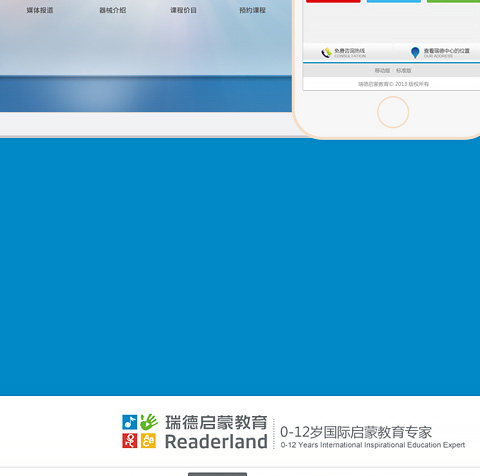Click the red button in phone screen

click(333, 1)
